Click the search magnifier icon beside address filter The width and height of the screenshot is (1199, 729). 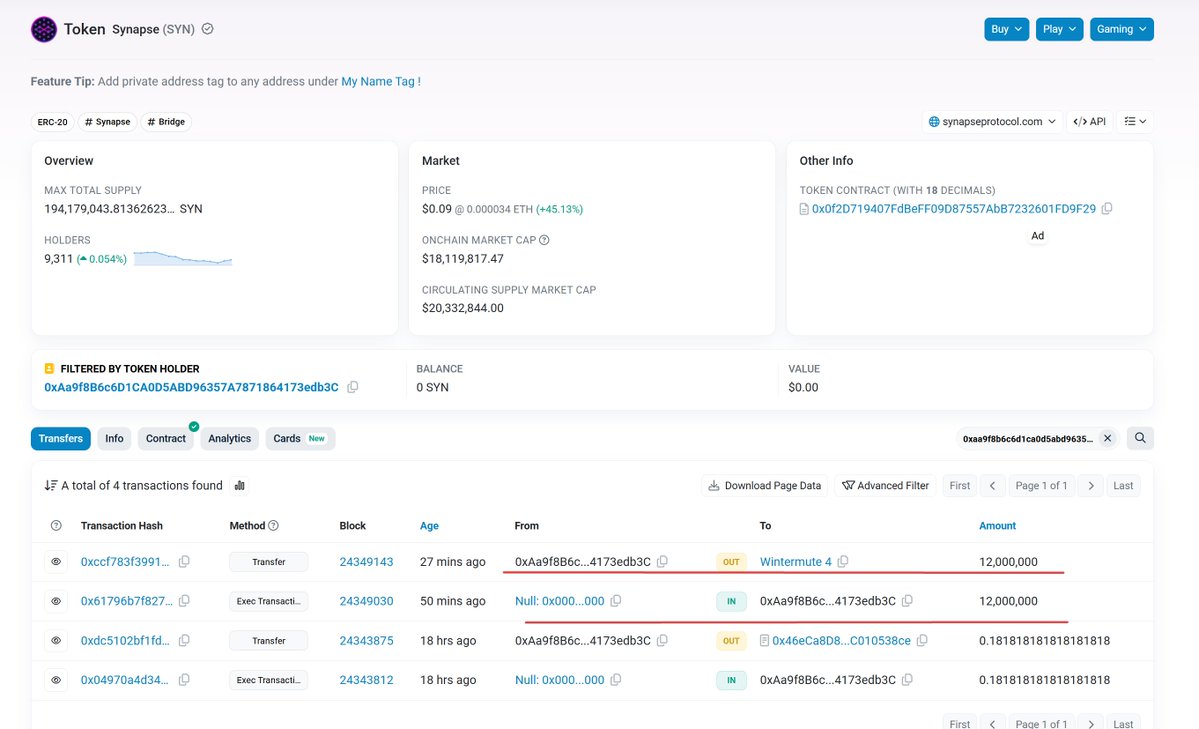[1140, 438]
